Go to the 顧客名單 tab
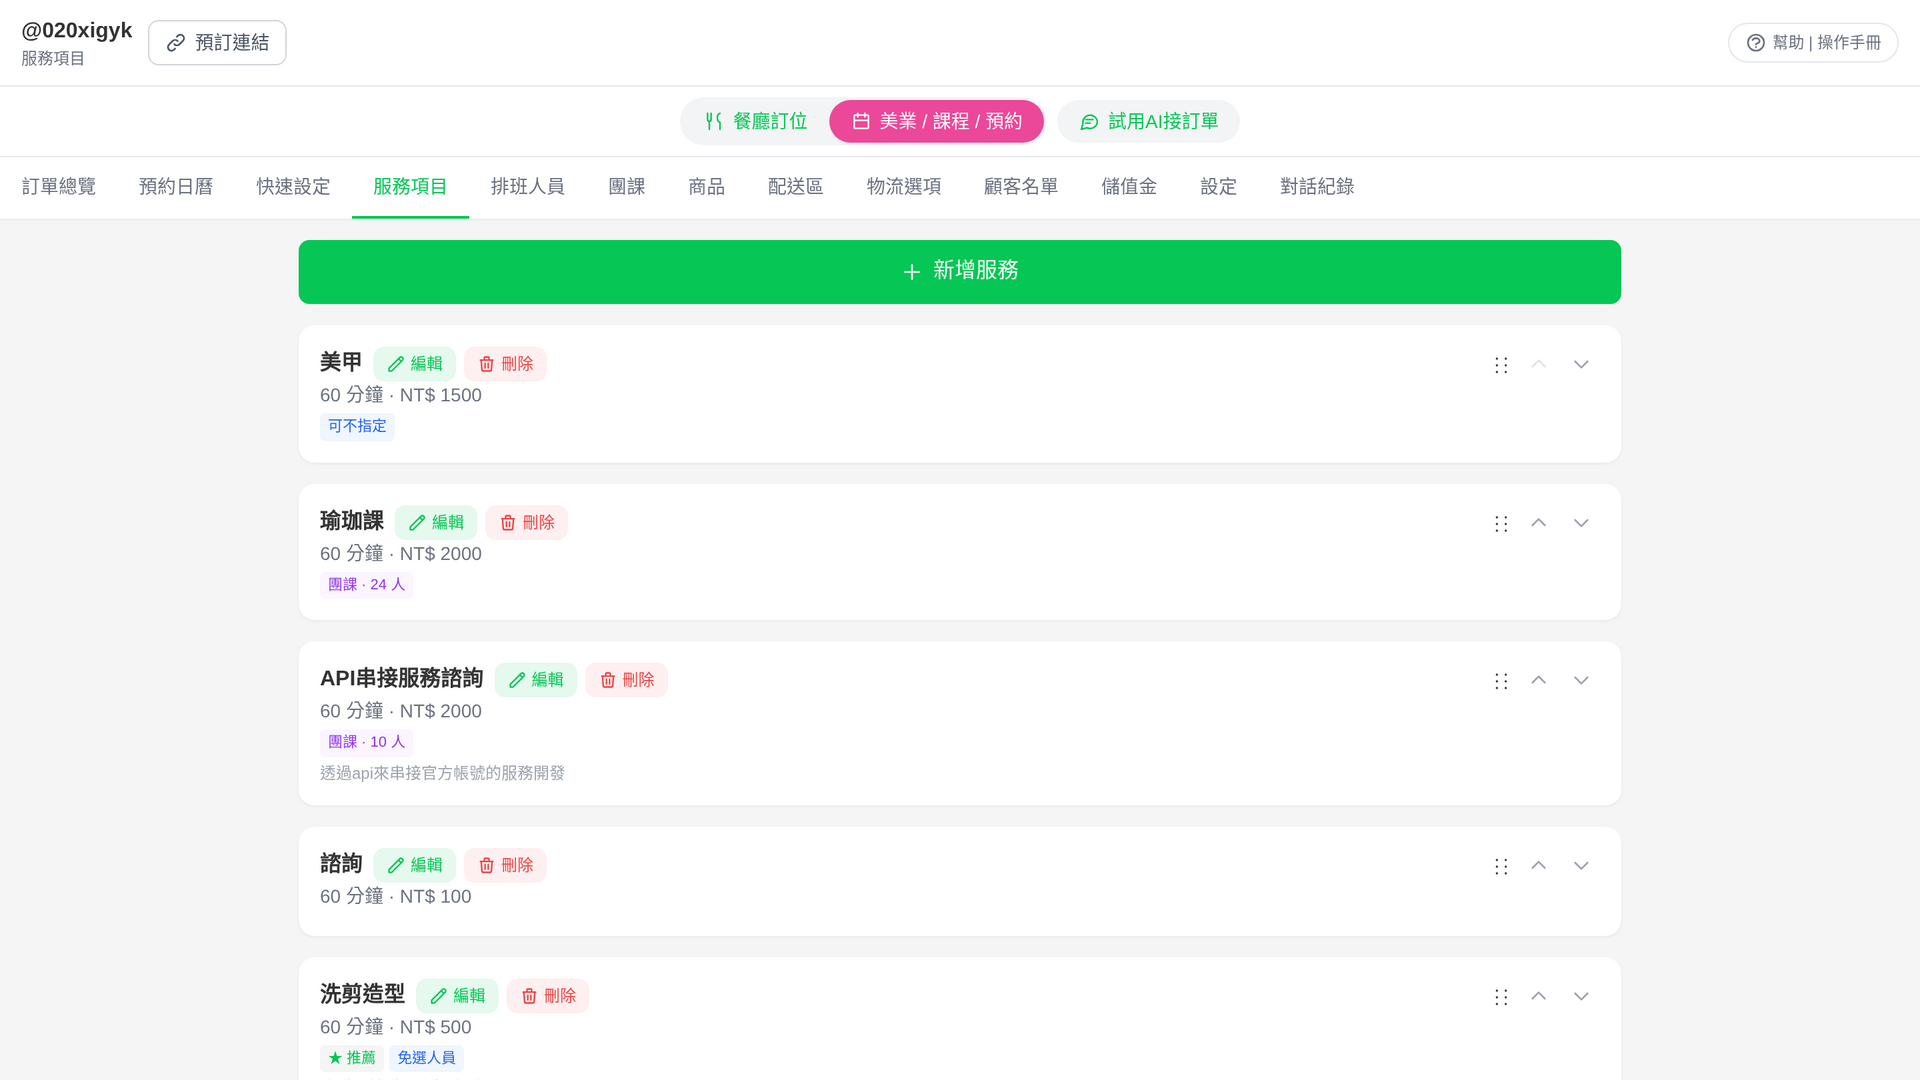1920x1080 pixels. click(x=1021, y=187)
